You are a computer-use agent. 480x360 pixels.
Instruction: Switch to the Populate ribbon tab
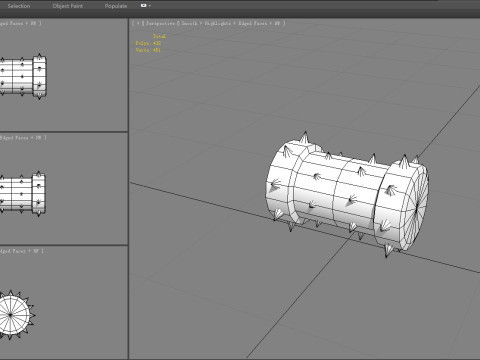[116, 6]
